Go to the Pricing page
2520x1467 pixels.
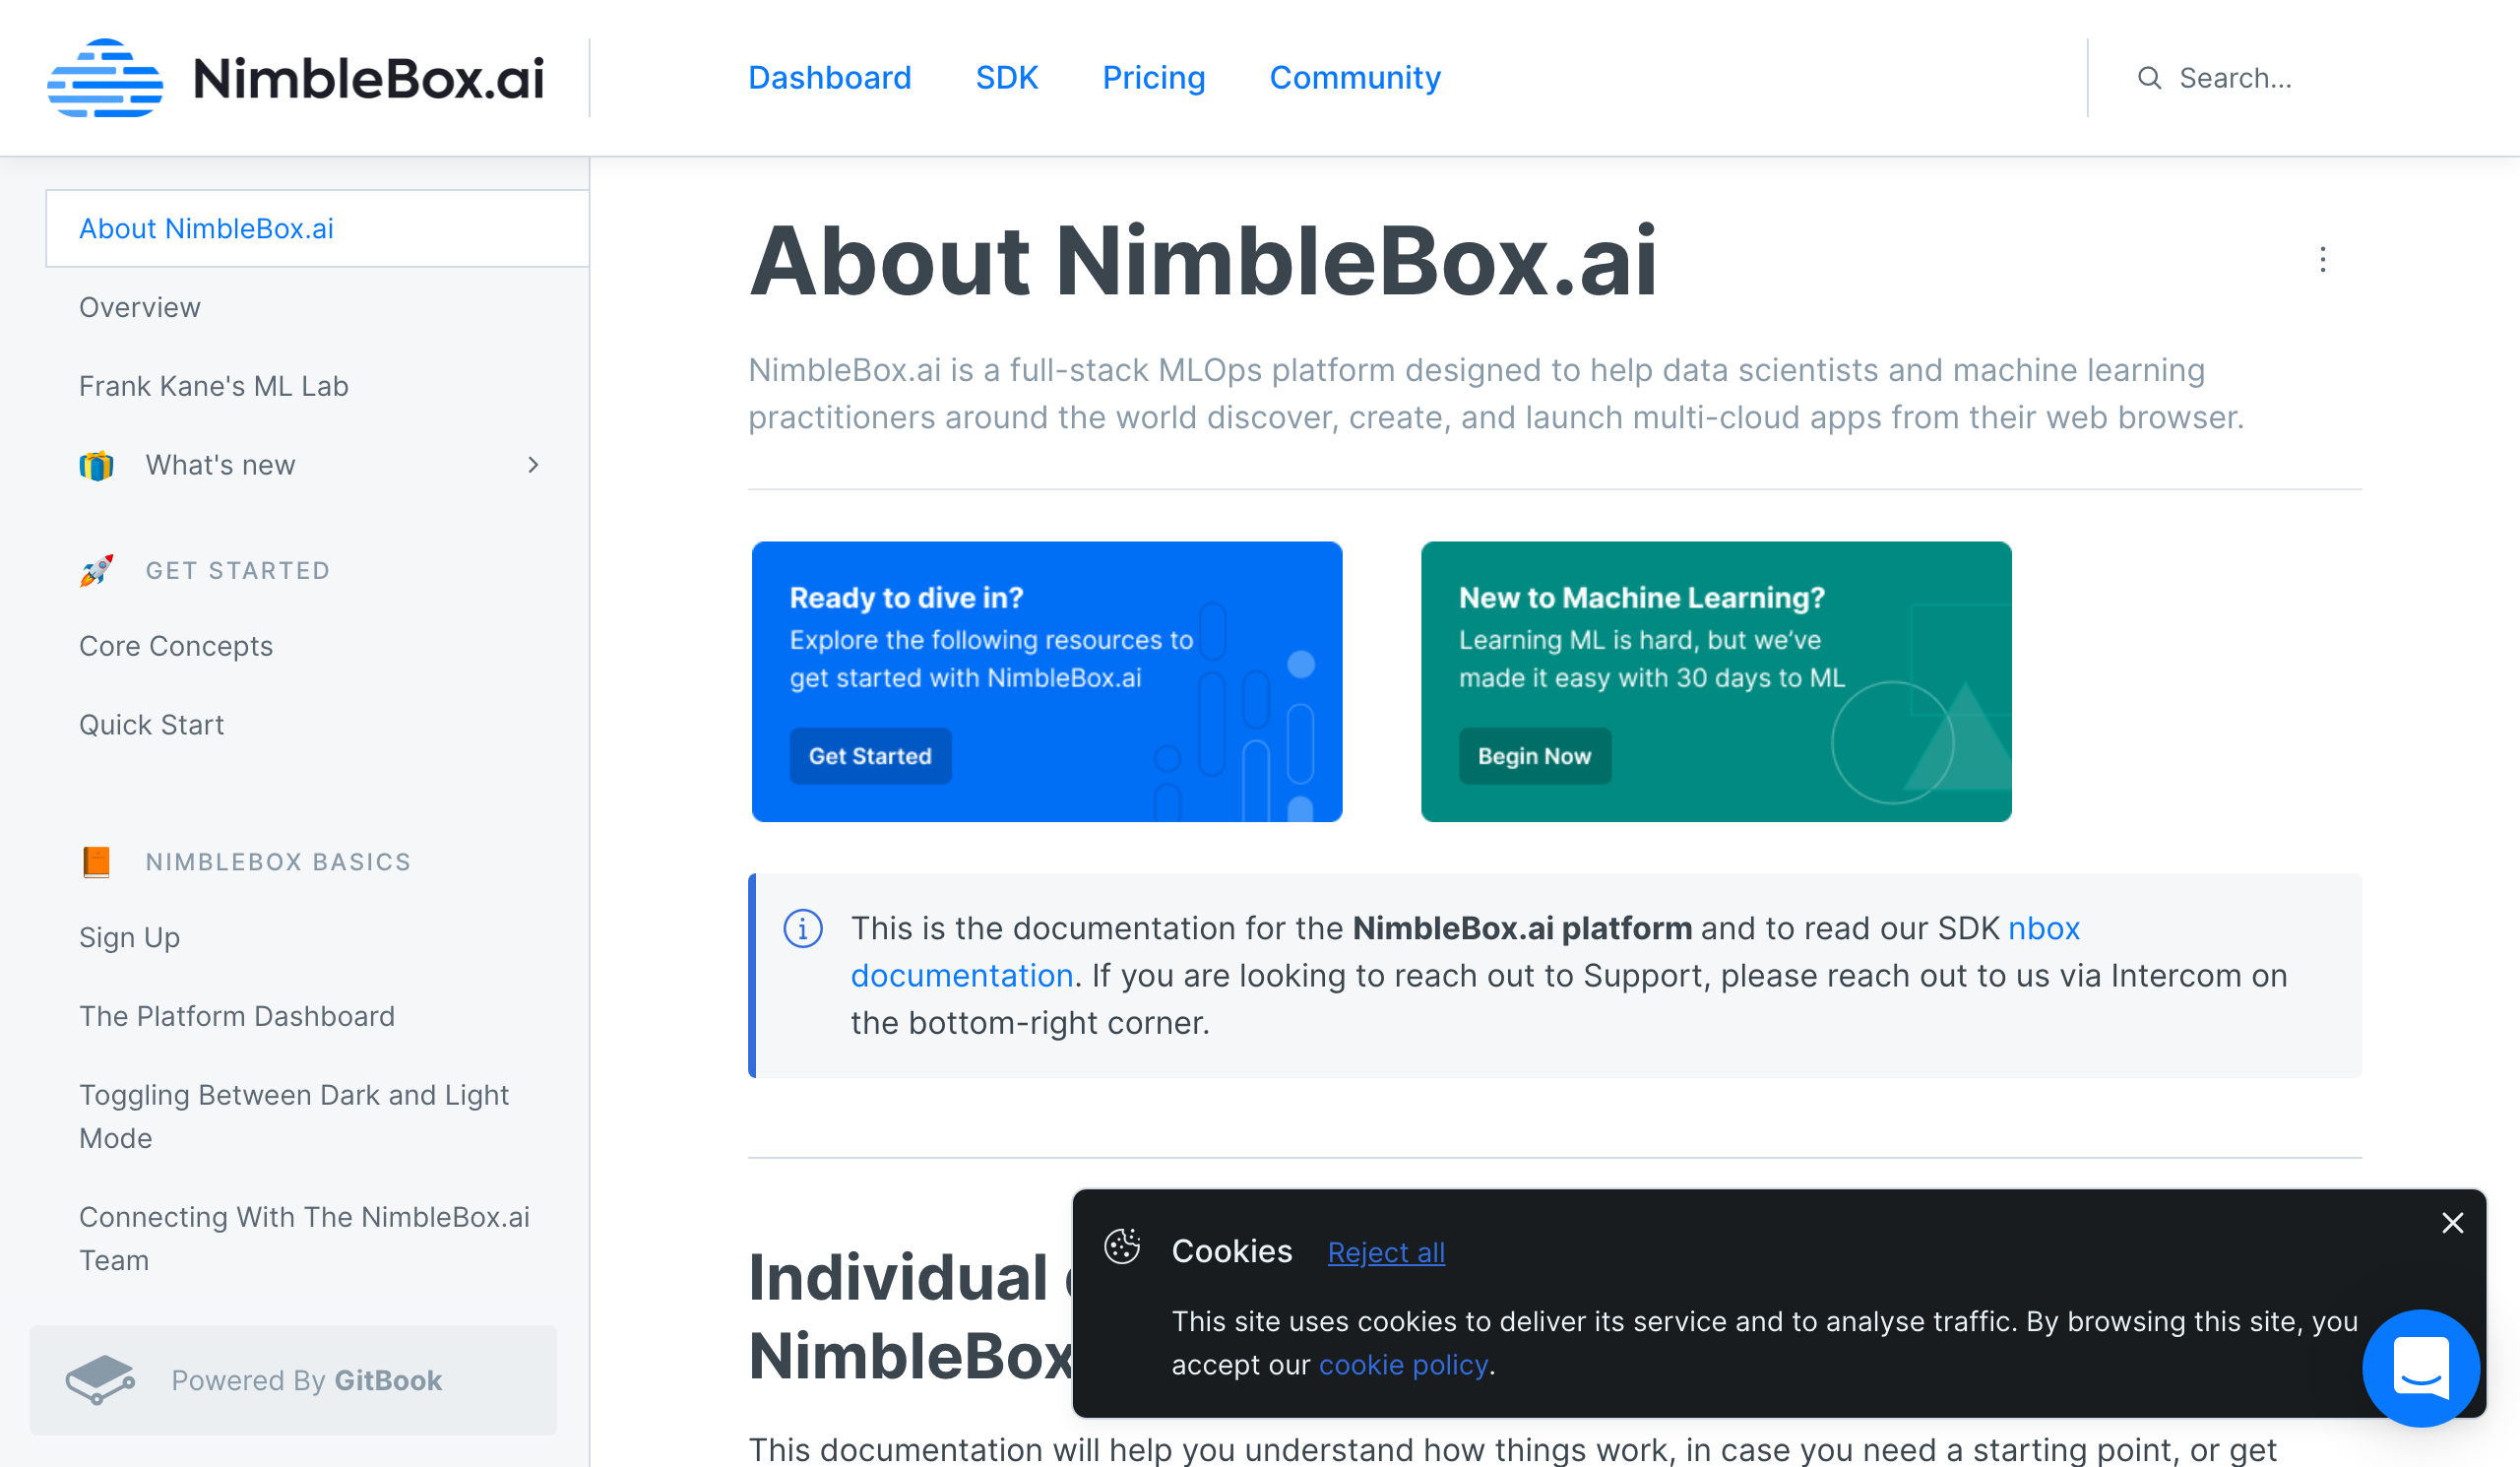click(1153, 78)
